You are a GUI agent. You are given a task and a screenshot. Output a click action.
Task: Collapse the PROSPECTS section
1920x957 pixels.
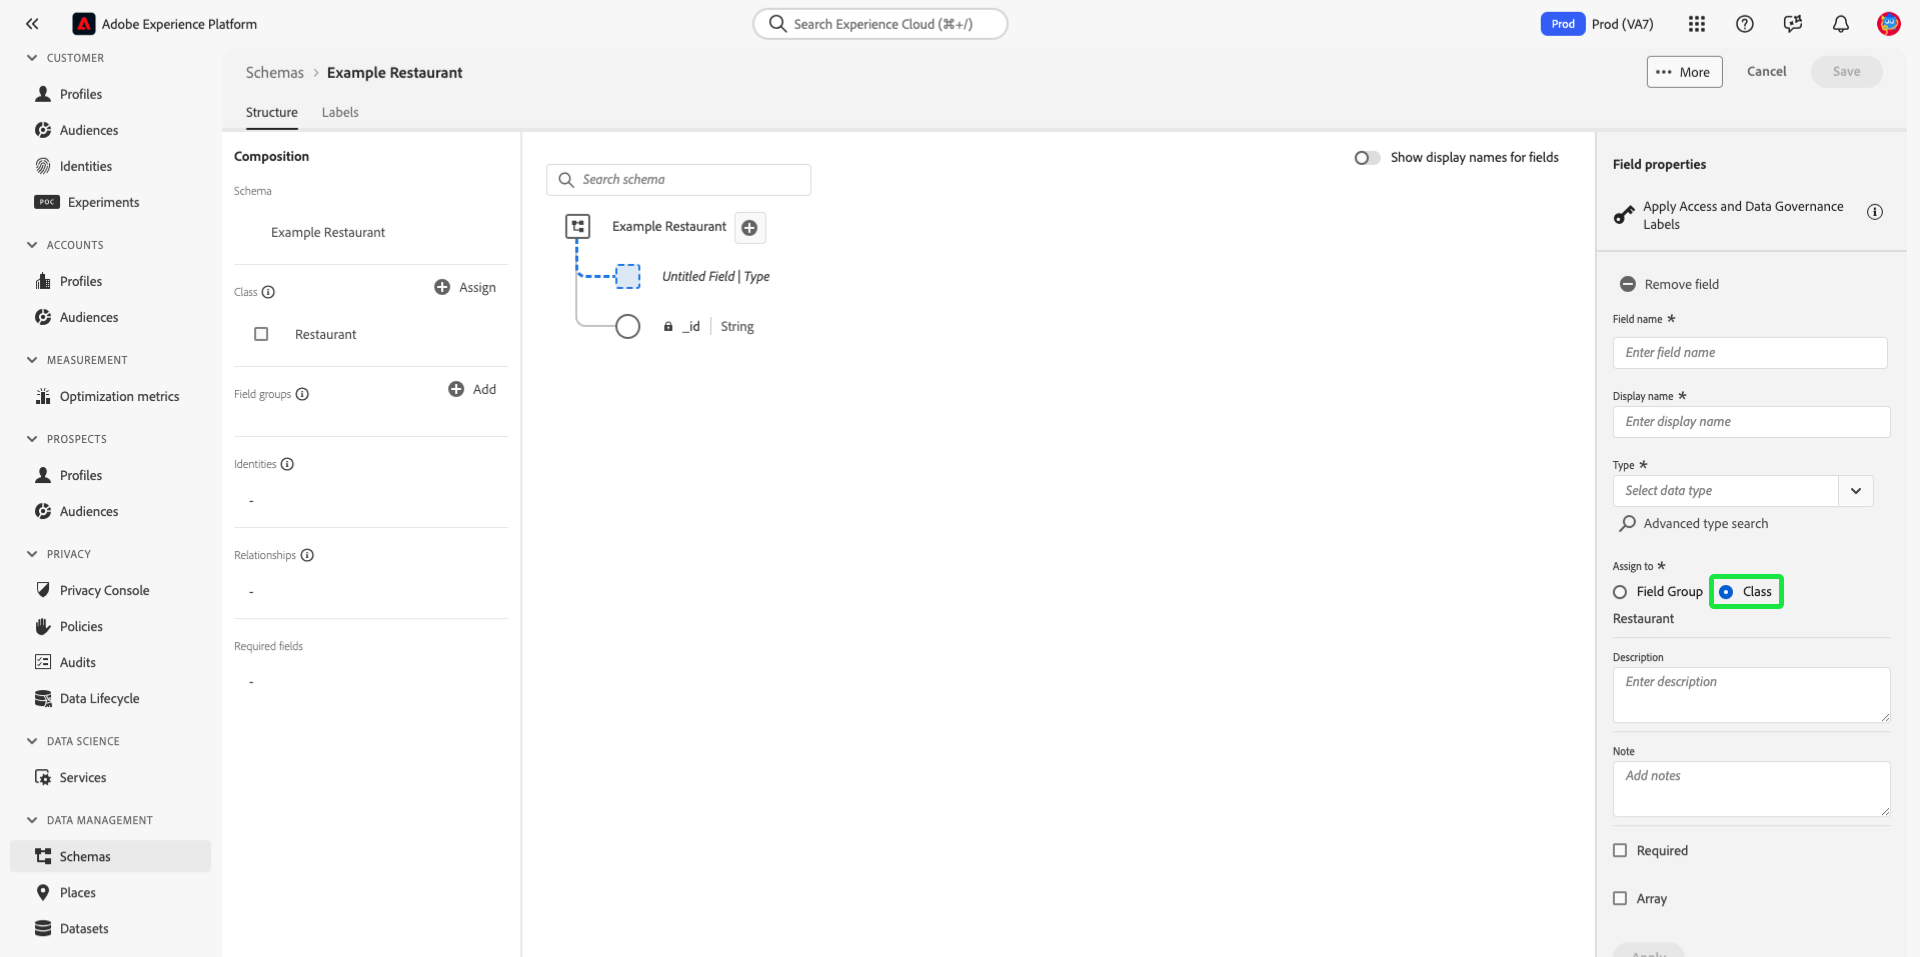click(32, 439)
